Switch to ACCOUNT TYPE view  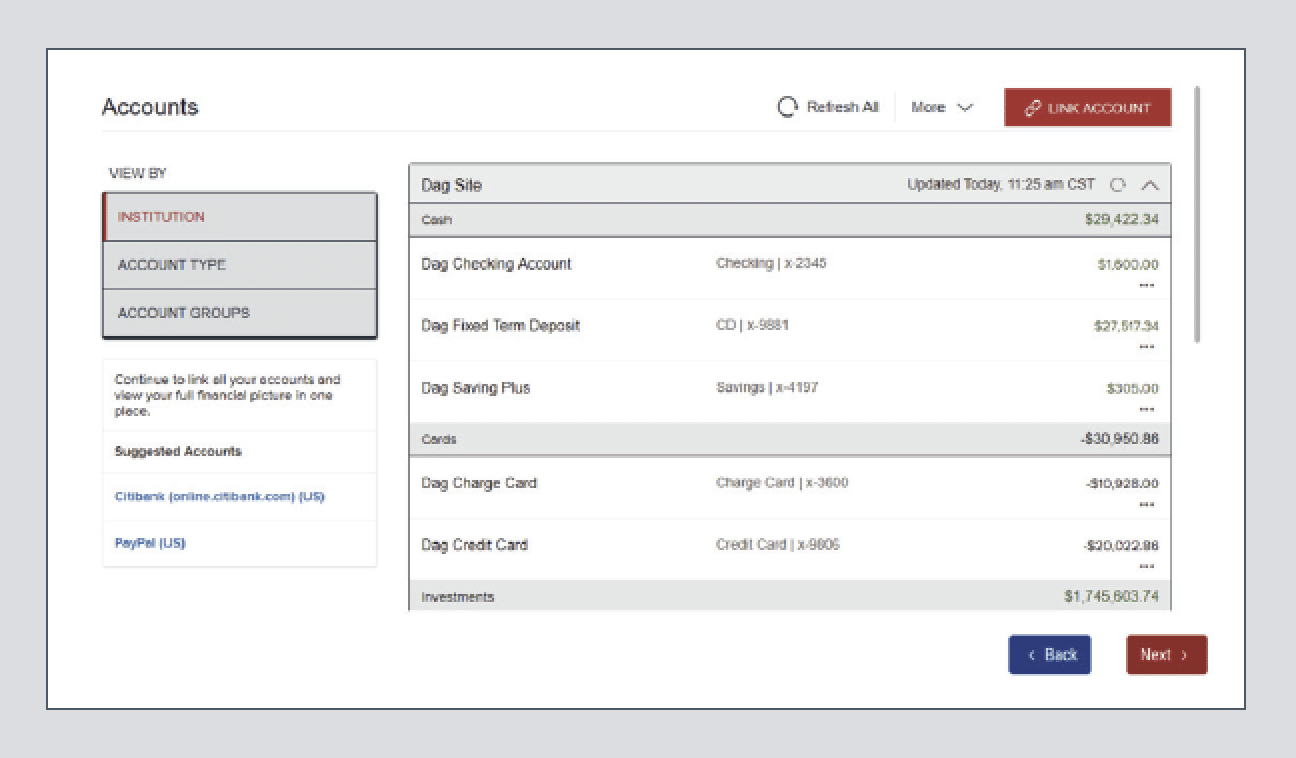point(240,265)
